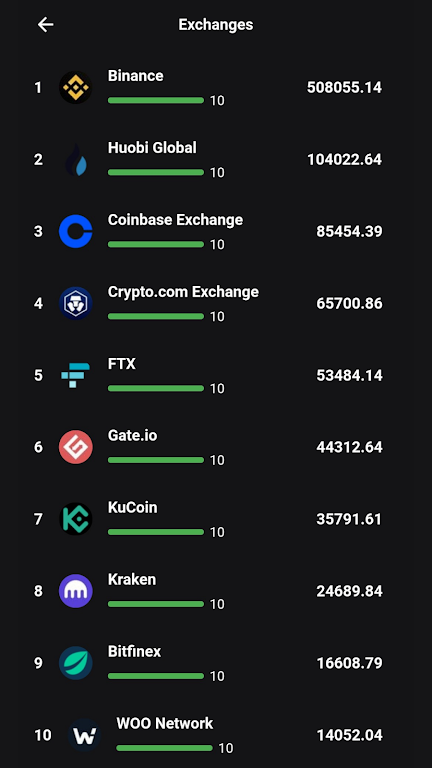Open the Huobi Global exchange name
The image size is (432, 768).
[x=152, y=148]
